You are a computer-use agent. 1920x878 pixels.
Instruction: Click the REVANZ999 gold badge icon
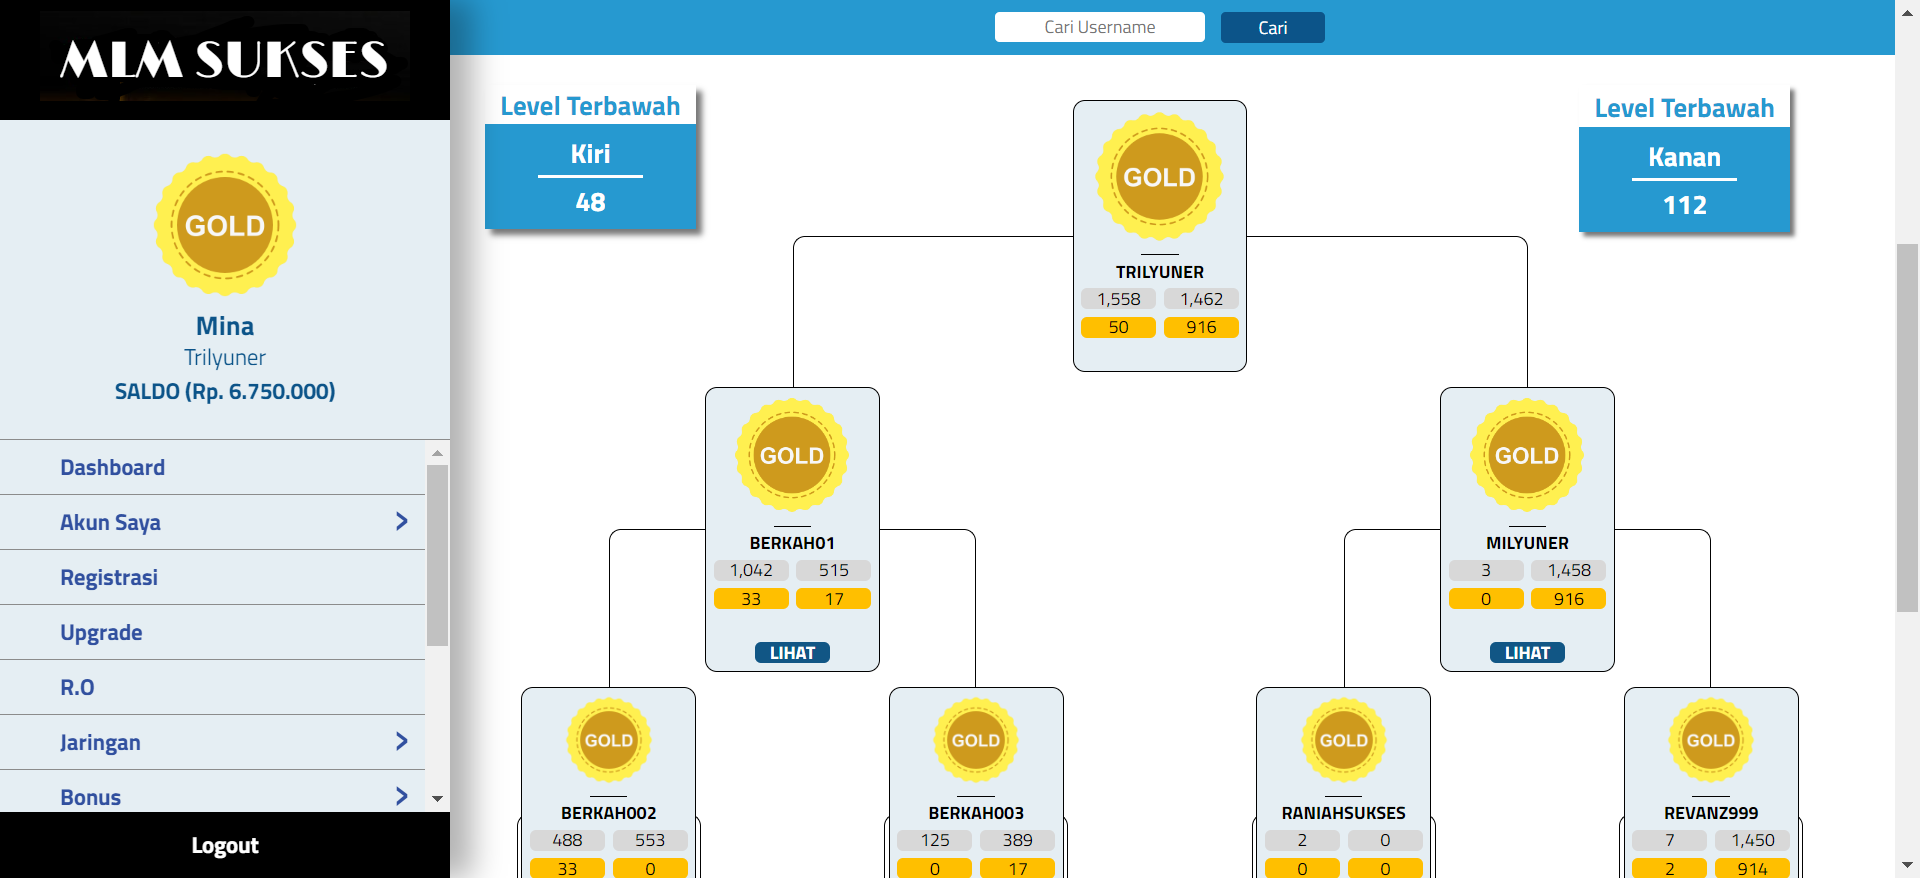(1710, 740)
